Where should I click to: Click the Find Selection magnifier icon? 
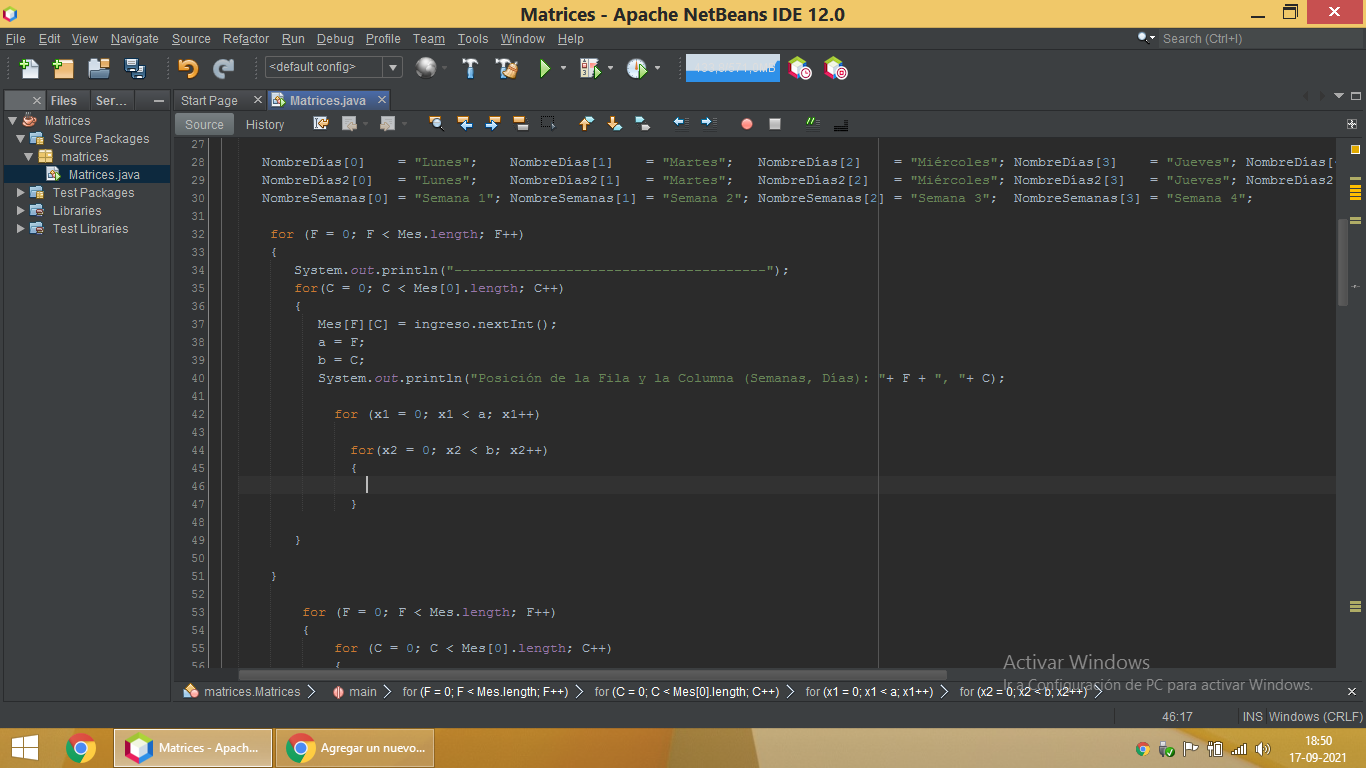coord(436,124)
